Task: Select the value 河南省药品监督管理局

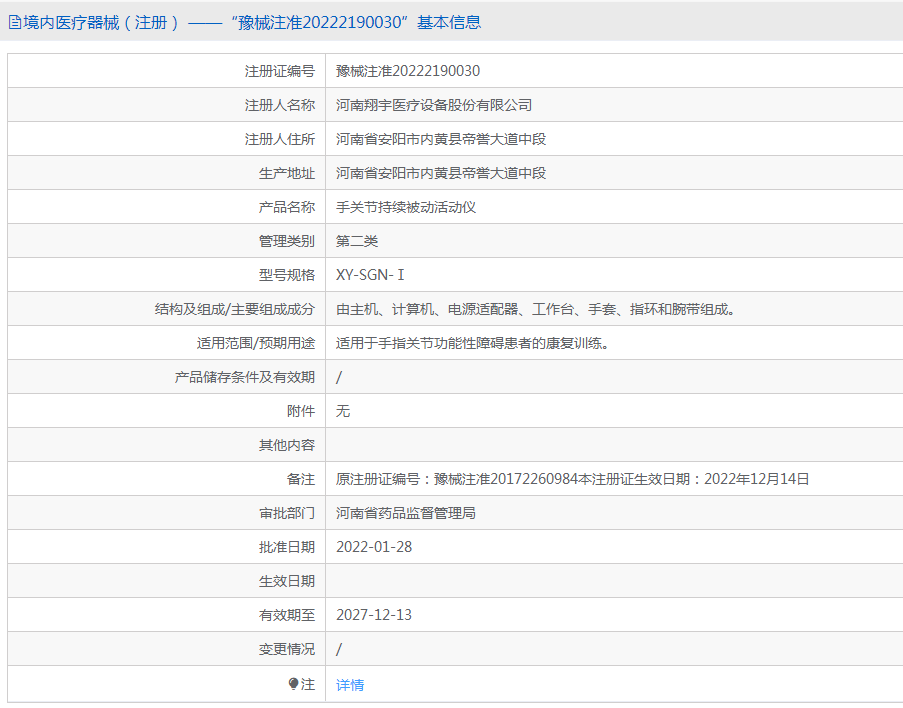Action: (405, 513)
